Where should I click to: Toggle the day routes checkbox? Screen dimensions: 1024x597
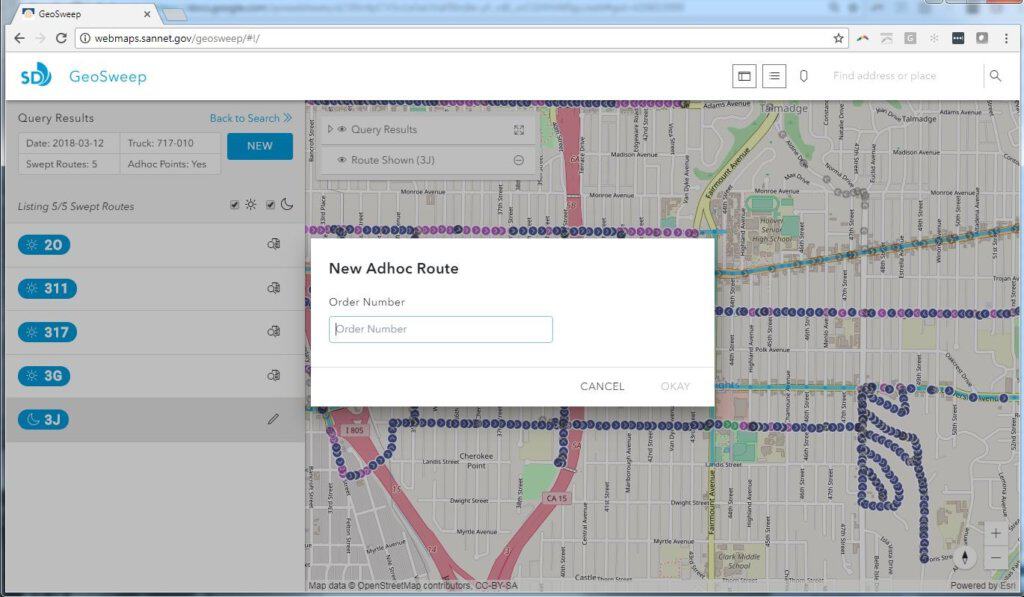pos(234,205)
